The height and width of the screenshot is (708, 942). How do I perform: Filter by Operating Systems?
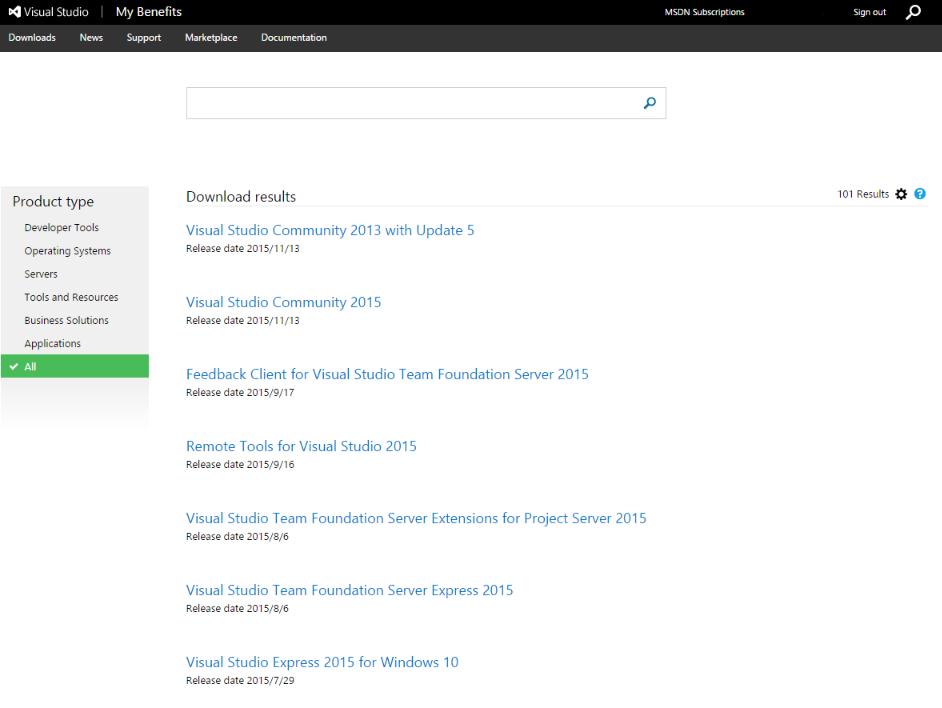(67, 251)
